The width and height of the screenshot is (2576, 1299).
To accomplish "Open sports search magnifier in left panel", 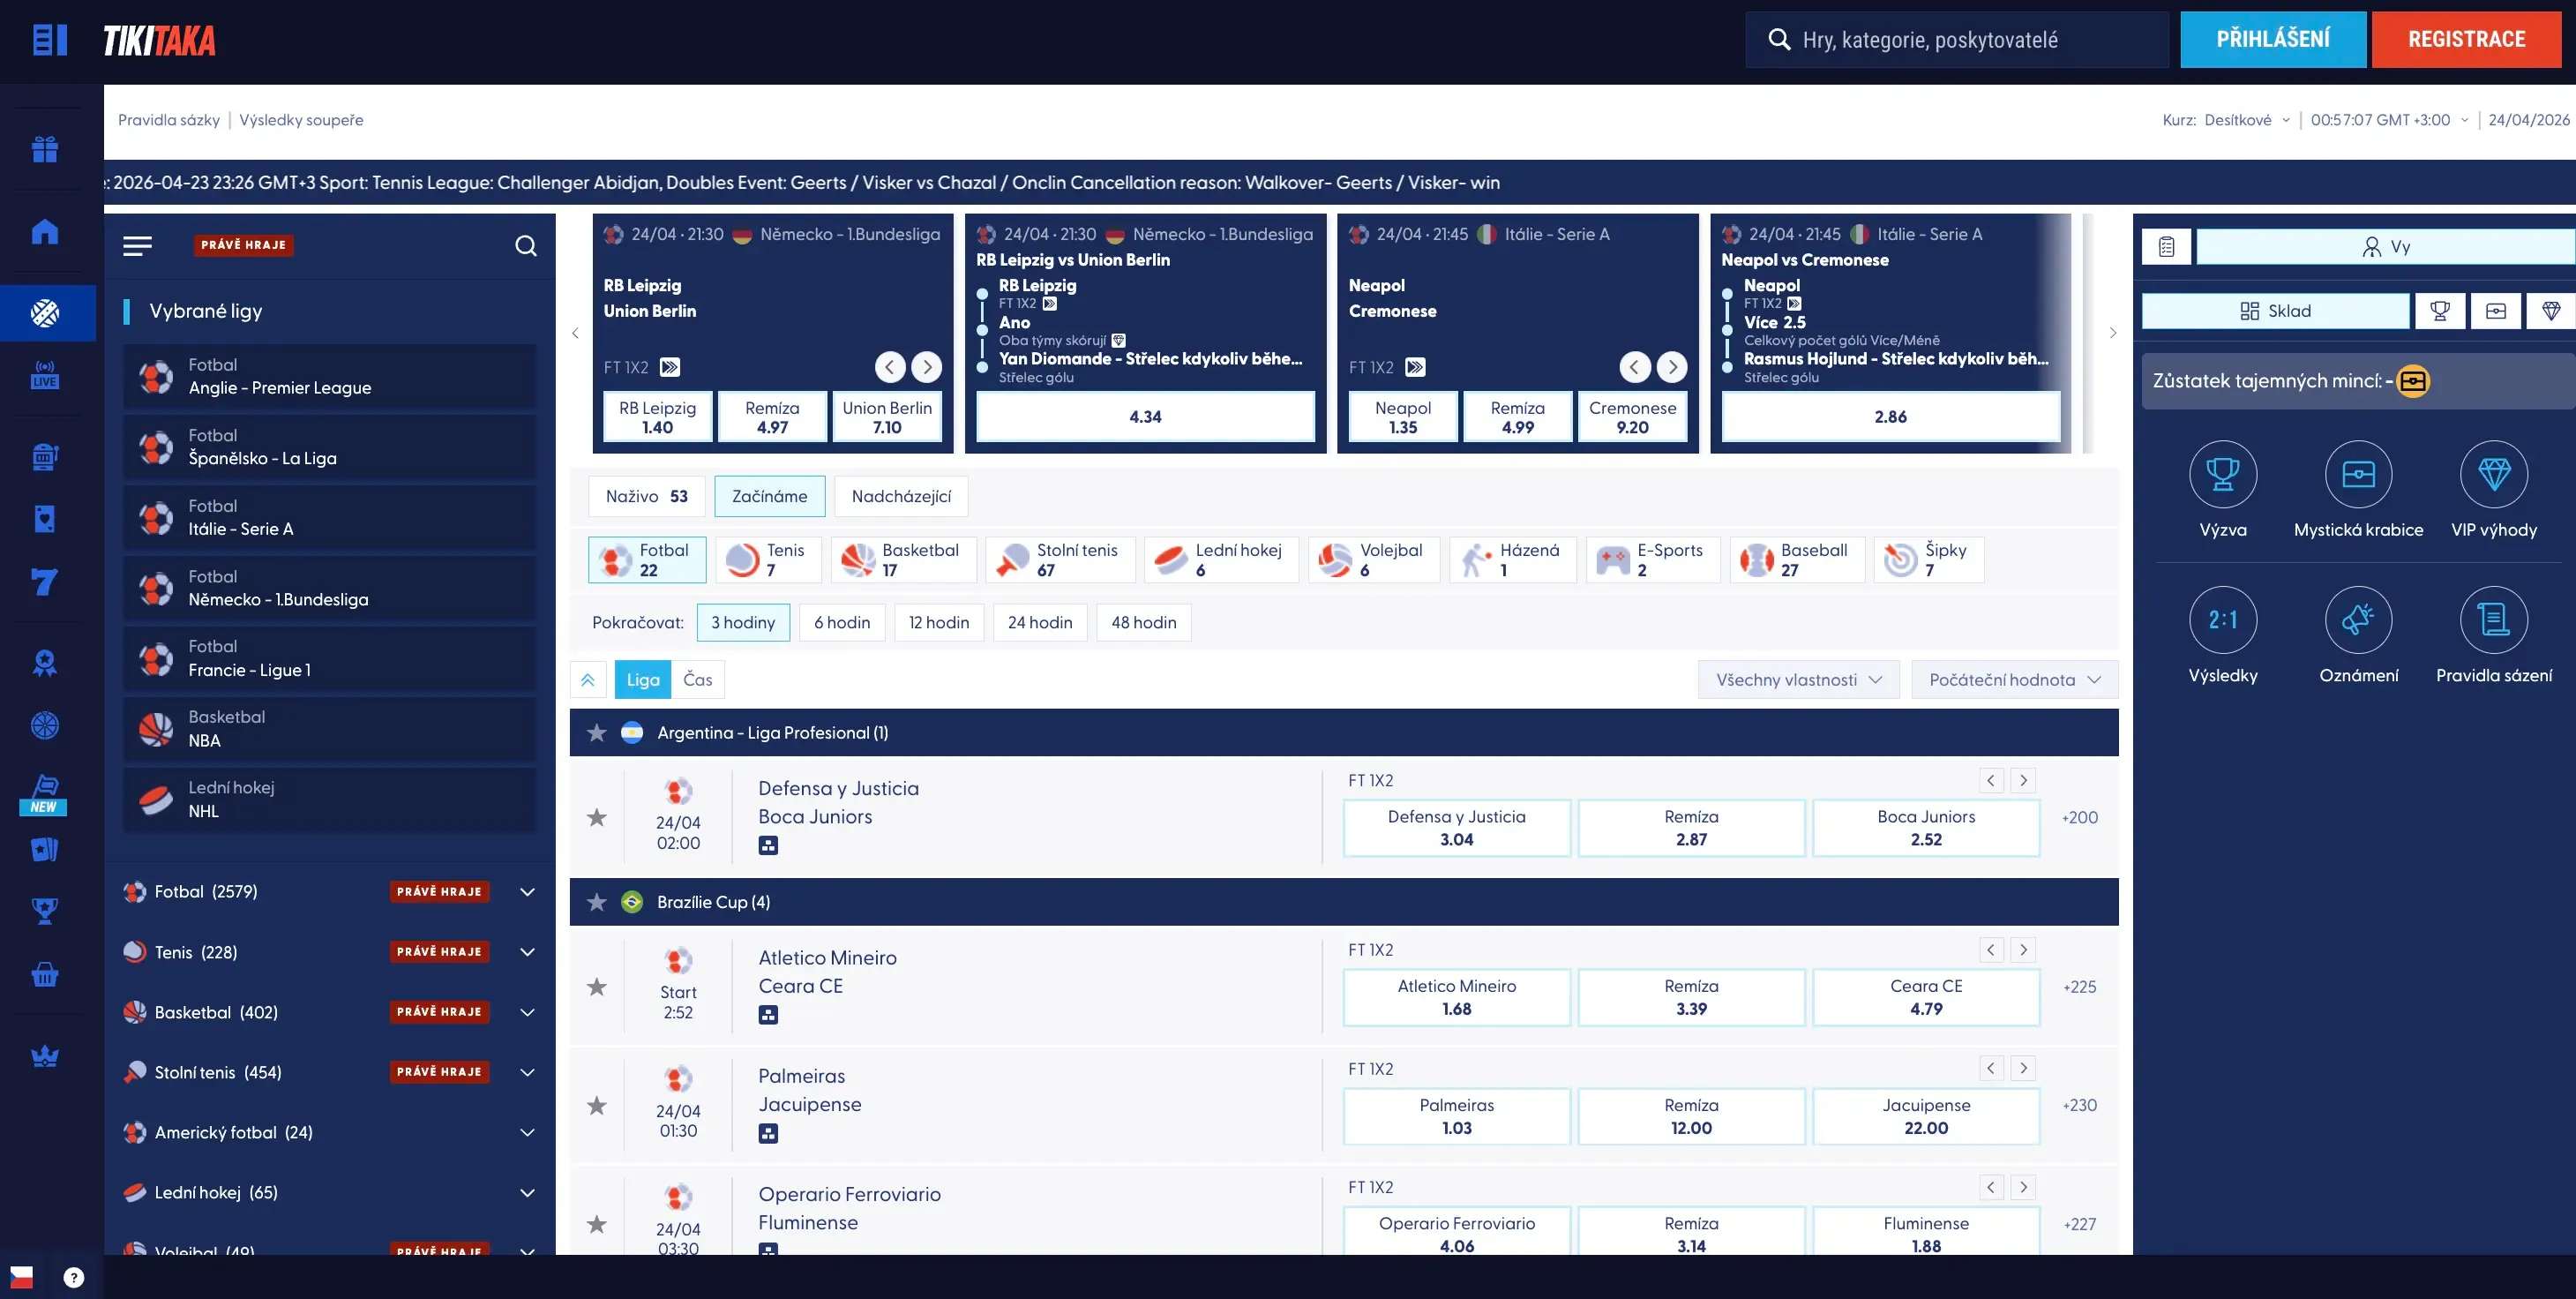I will (x=525, y=246).
